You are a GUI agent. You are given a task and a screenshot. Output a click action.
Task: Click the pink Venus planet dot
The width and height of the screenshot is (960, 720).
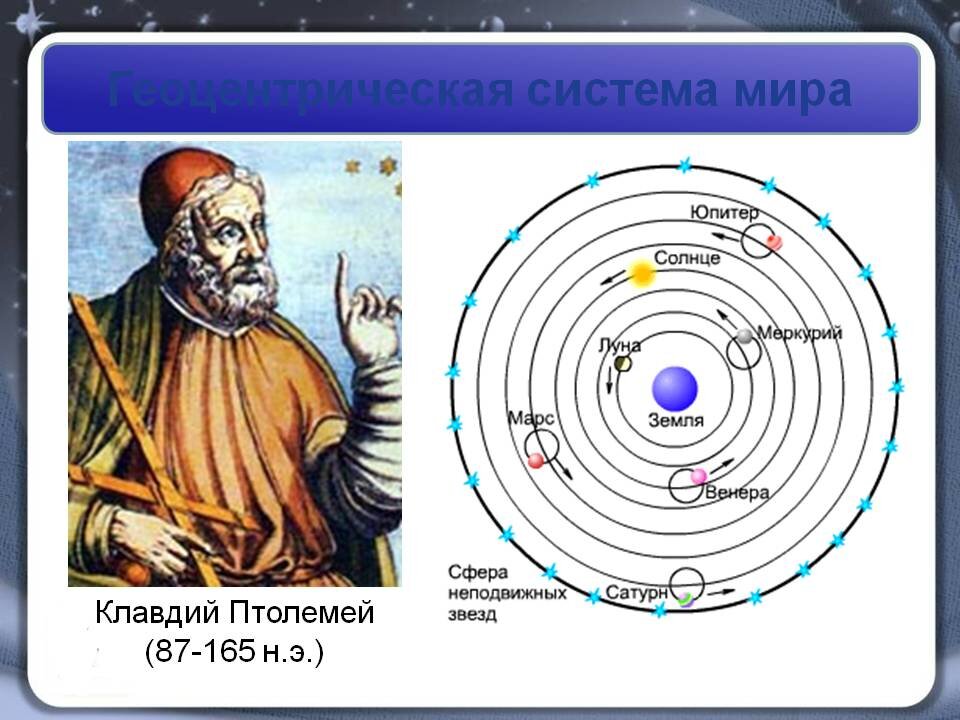(x=699, y=476)
